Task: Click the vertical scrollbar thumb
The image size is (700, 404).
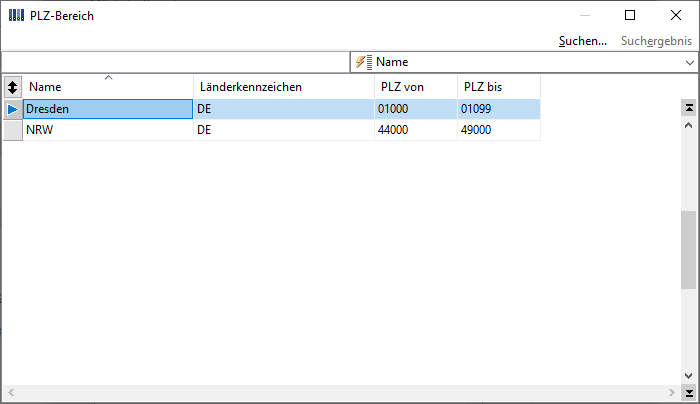Action: [x=688, y=250]
